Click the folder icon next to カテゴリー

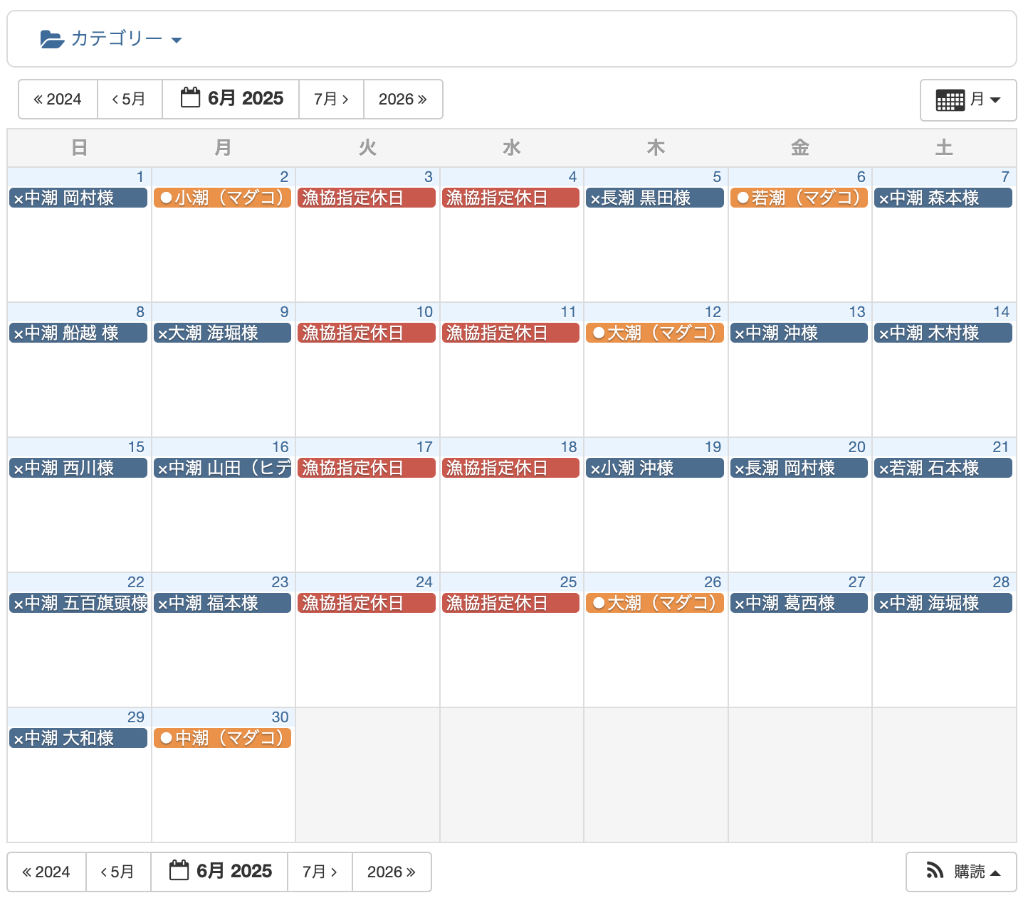(52, 39)
